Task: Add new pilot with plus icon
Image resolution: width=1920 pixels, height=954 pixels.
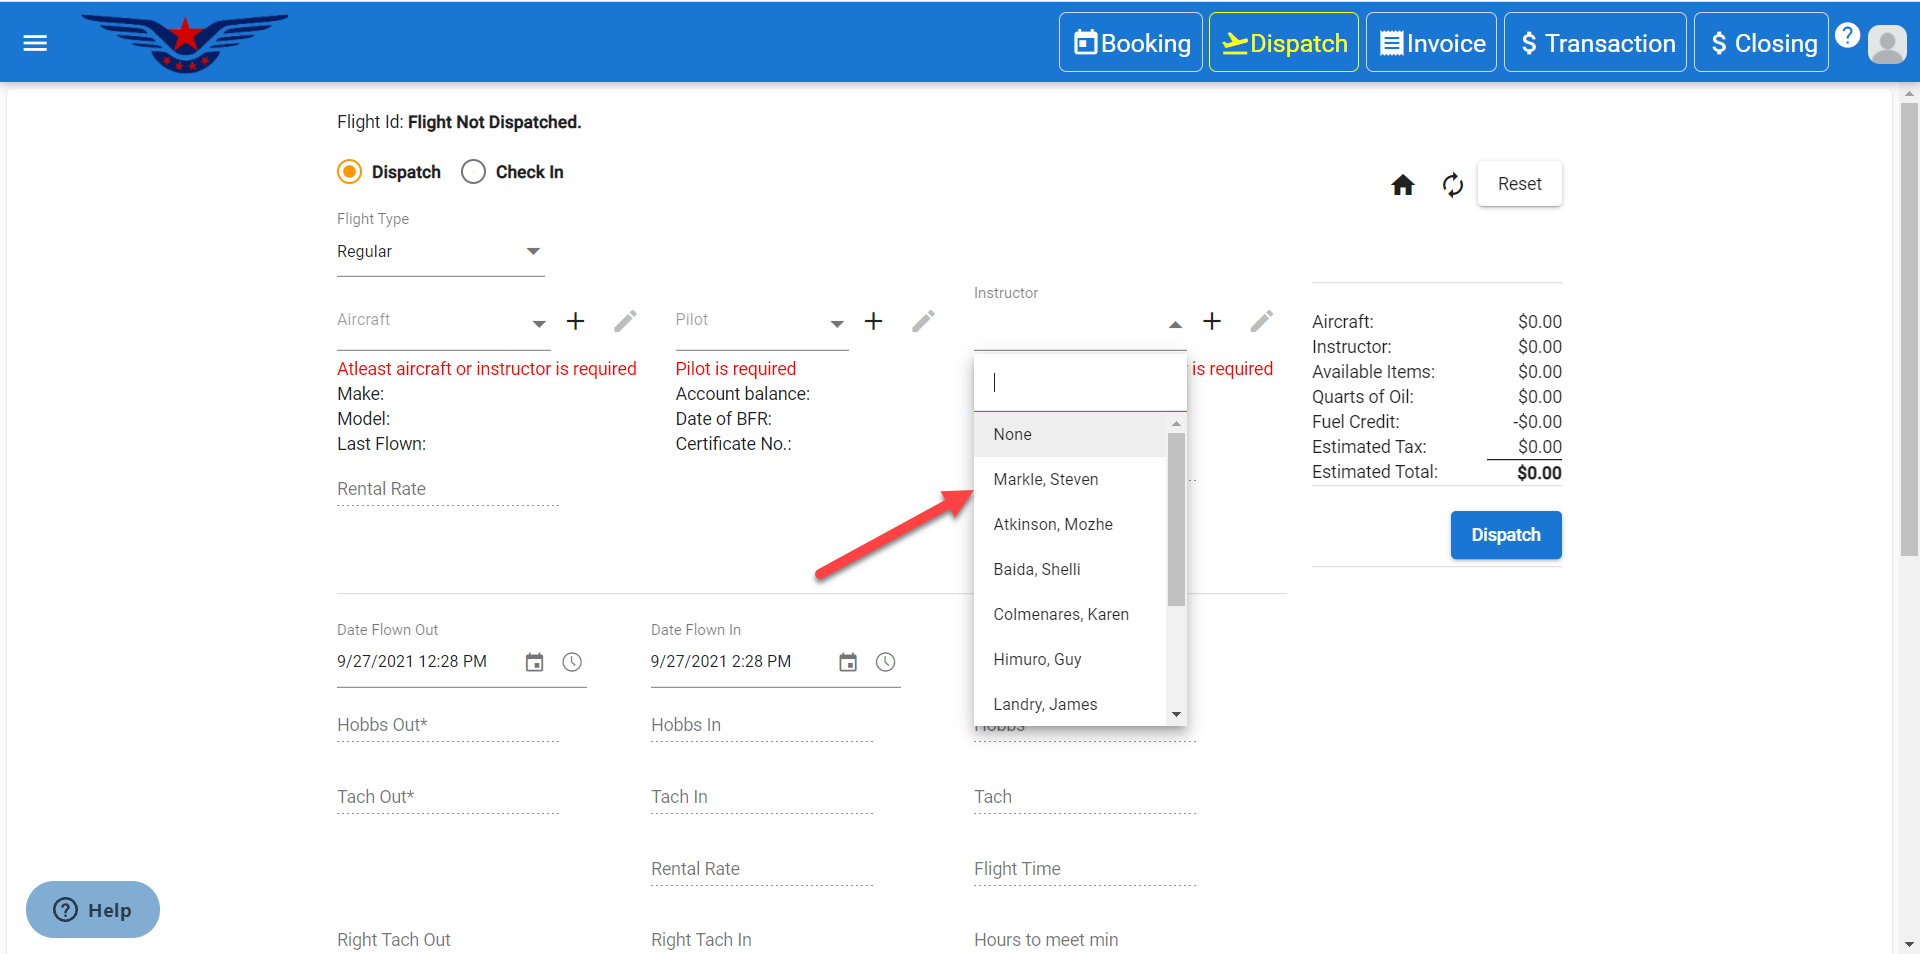Action: (873, 321)
